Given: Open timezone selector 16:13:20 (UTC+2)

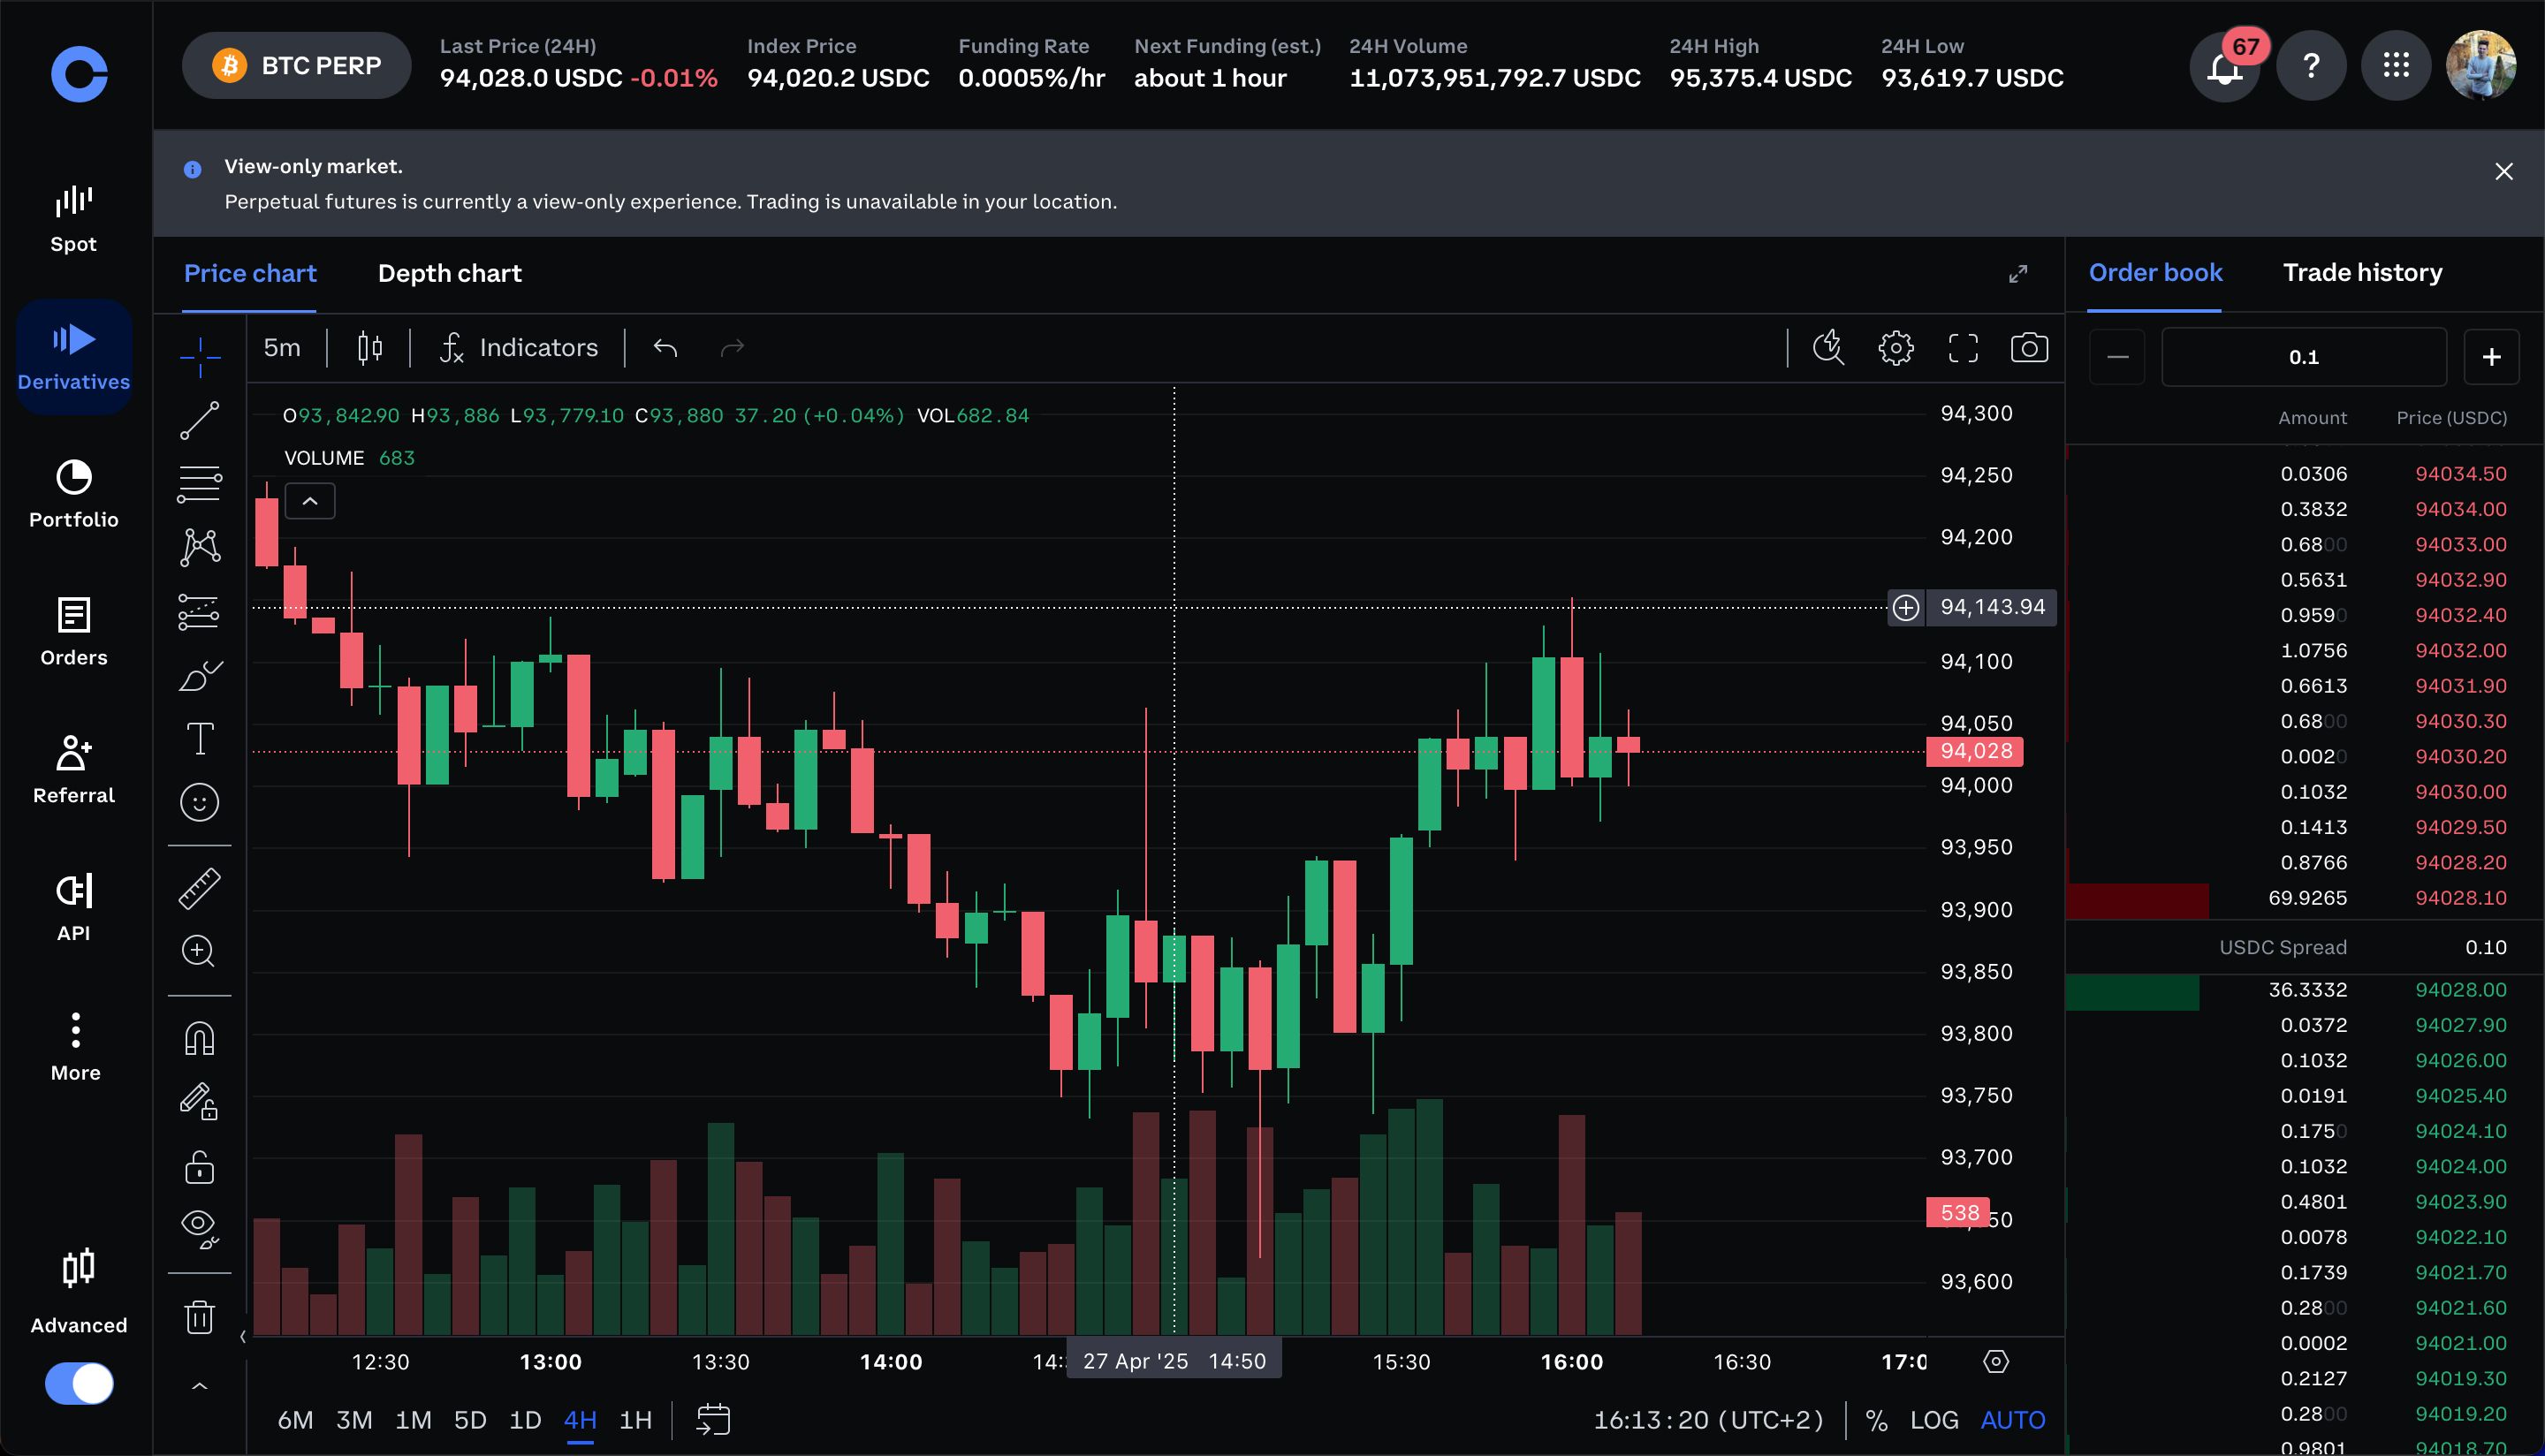Looking at the screenshot, I should tap(1708, 1420).
